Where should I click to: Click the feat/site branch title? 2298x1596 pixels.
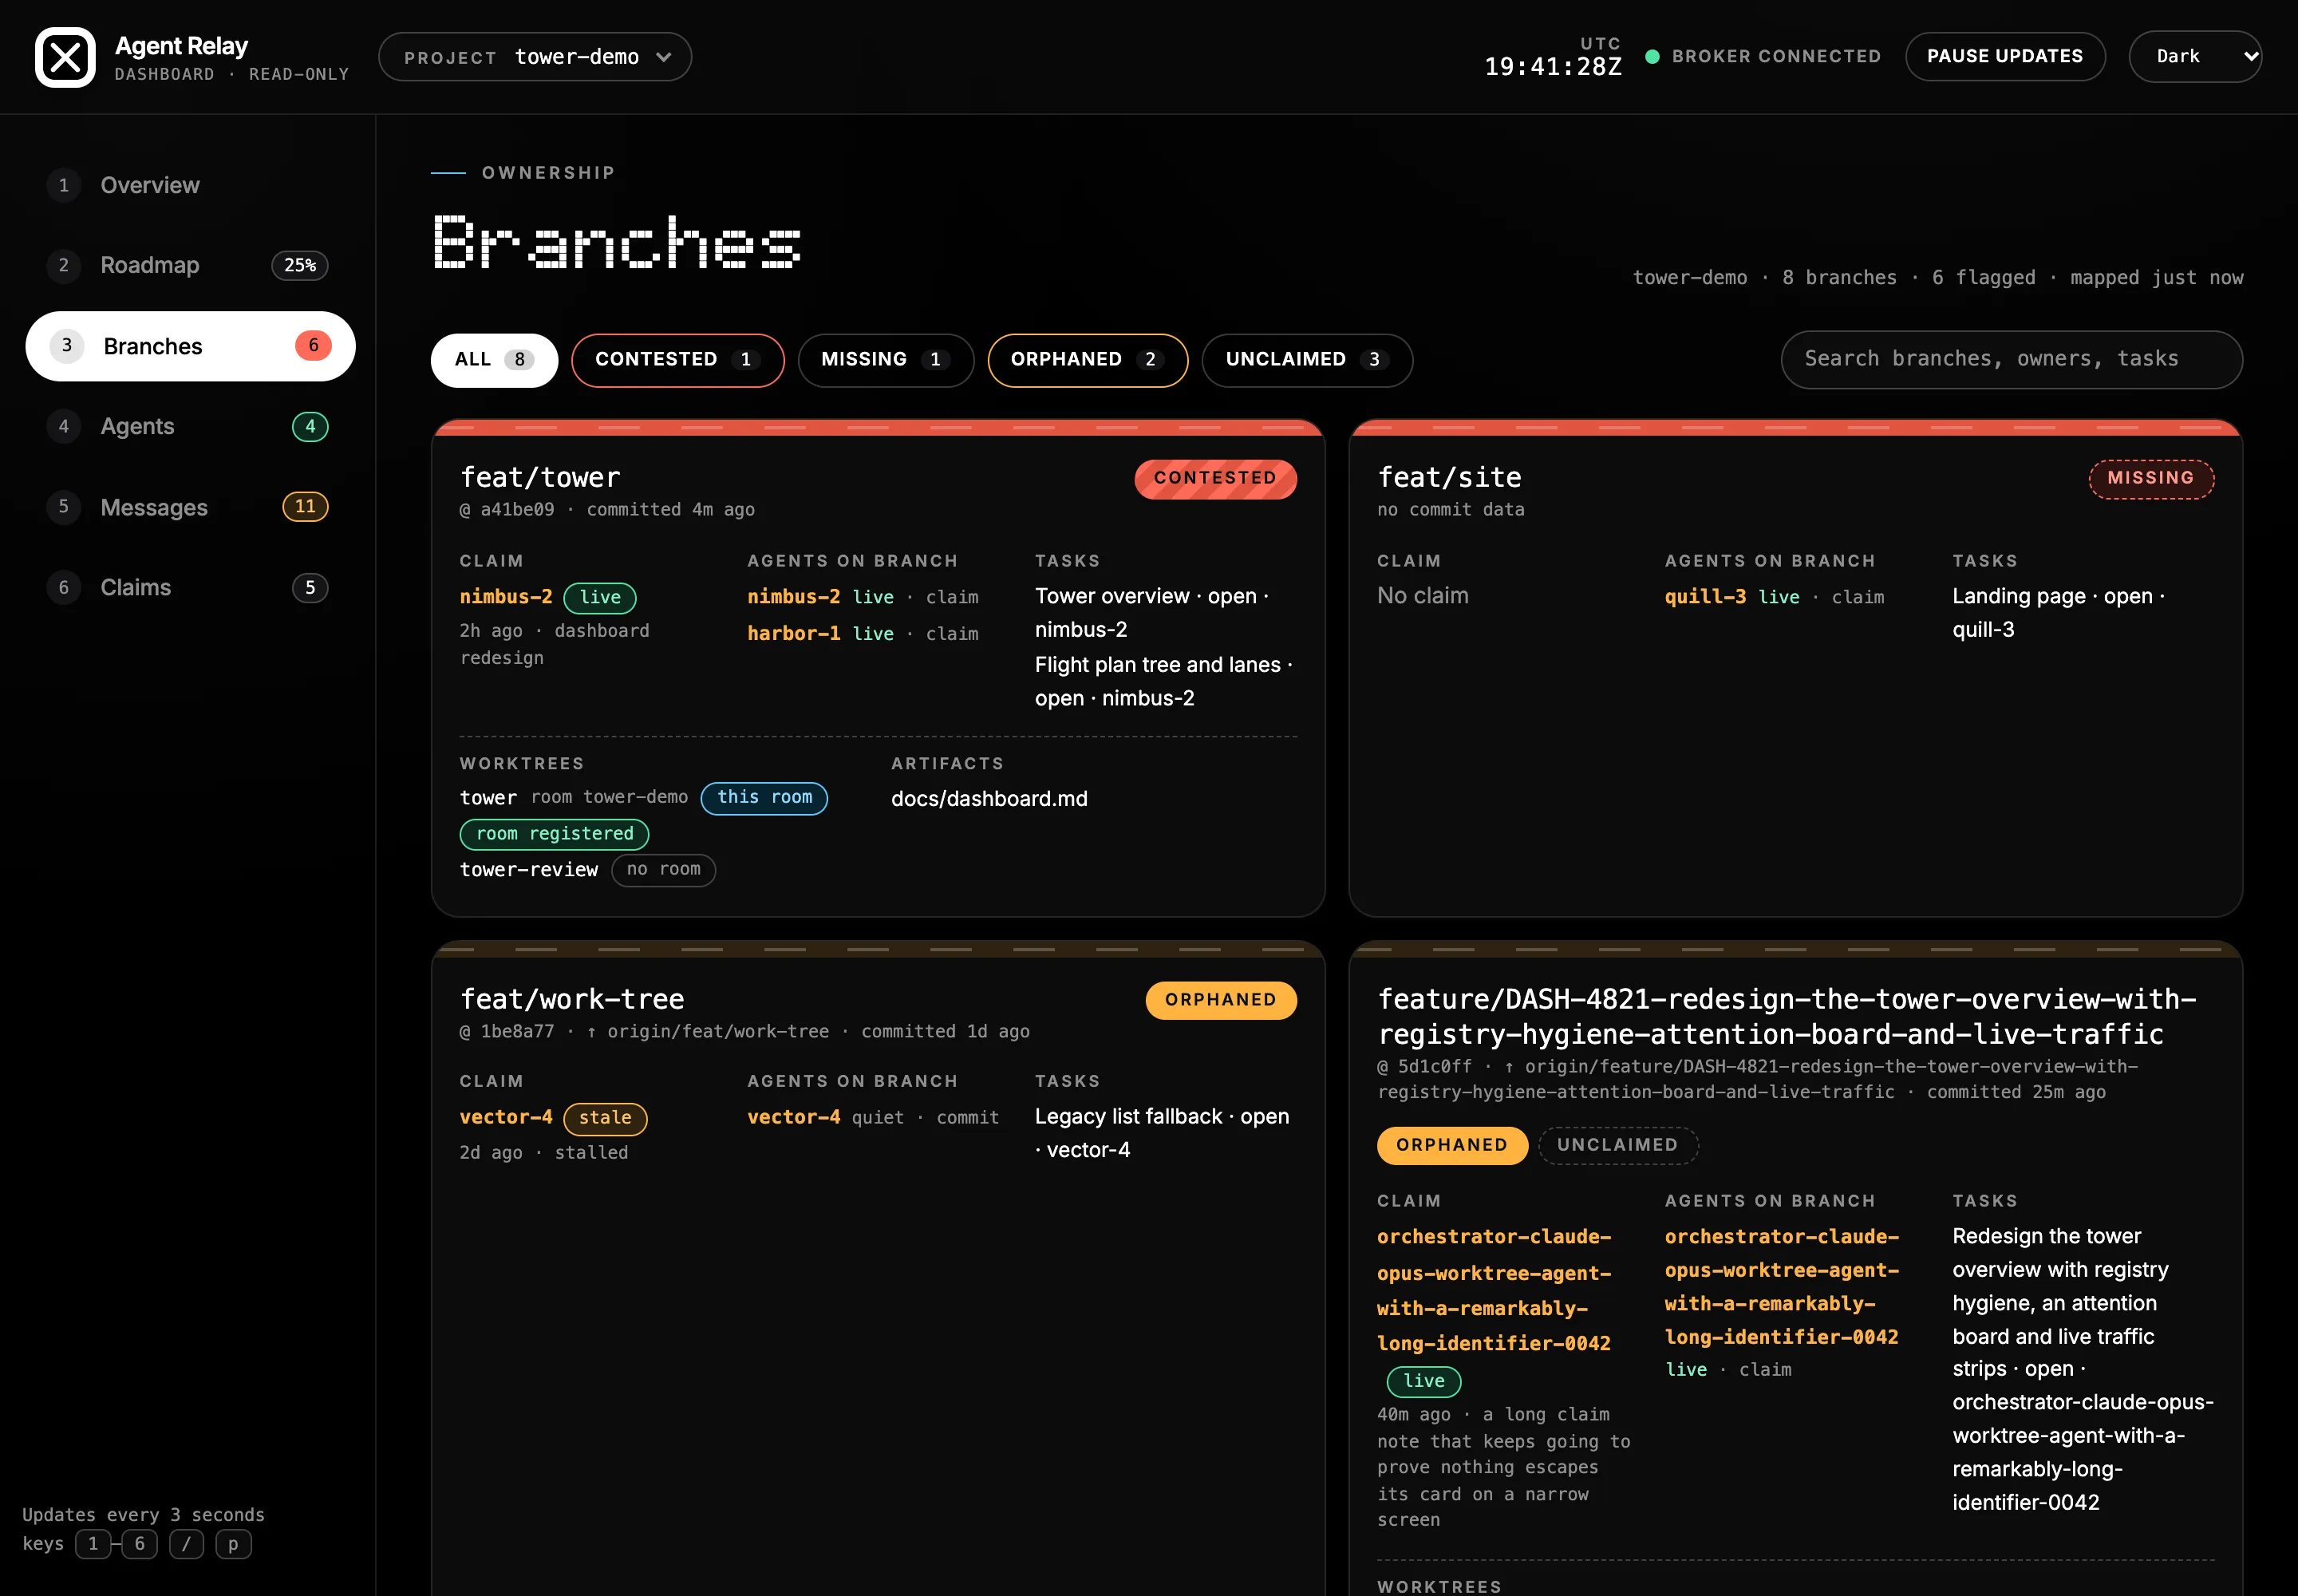click(1450, 477)
